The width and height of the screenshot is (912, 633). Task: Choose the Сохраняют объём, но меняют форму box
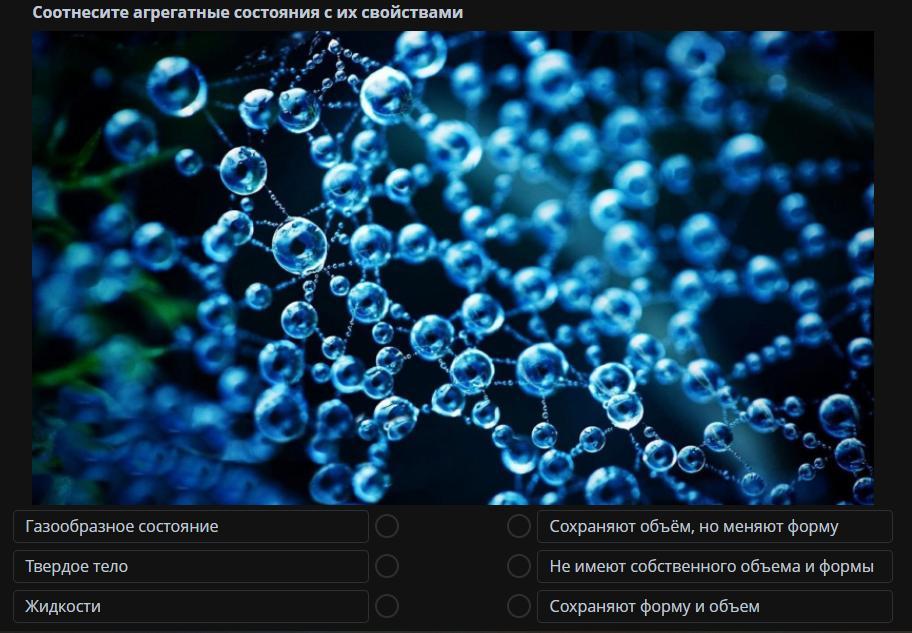(x=715, y=527)
